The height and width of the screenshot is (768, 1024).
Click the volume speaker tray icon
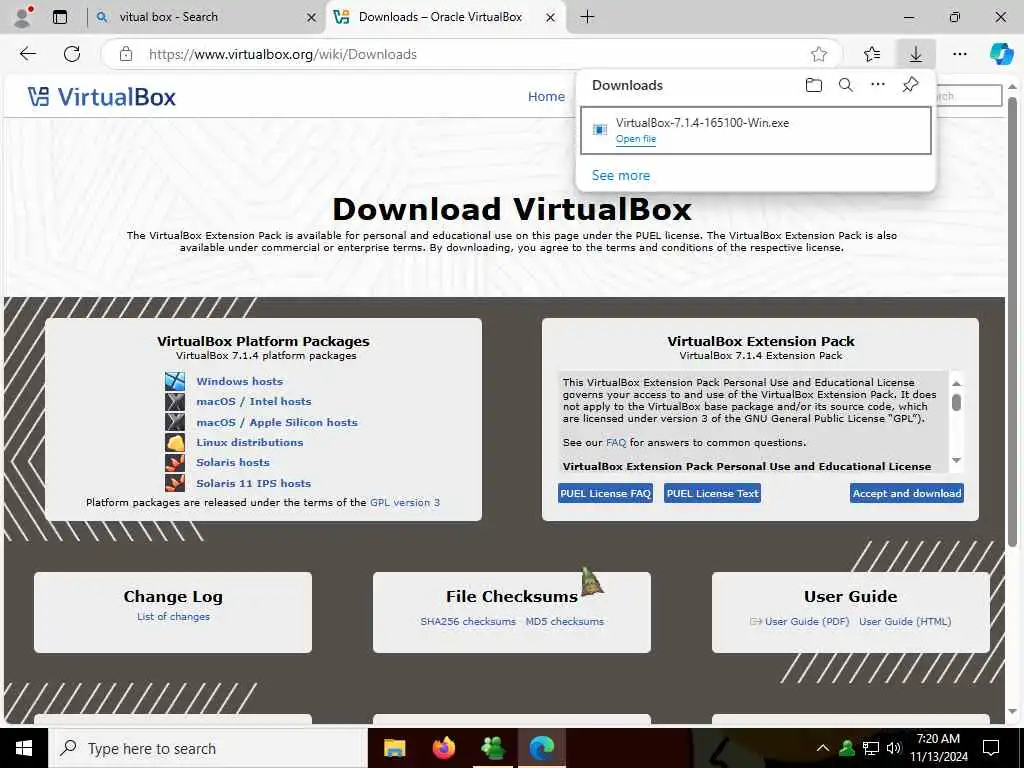click(x=894, y=748)
